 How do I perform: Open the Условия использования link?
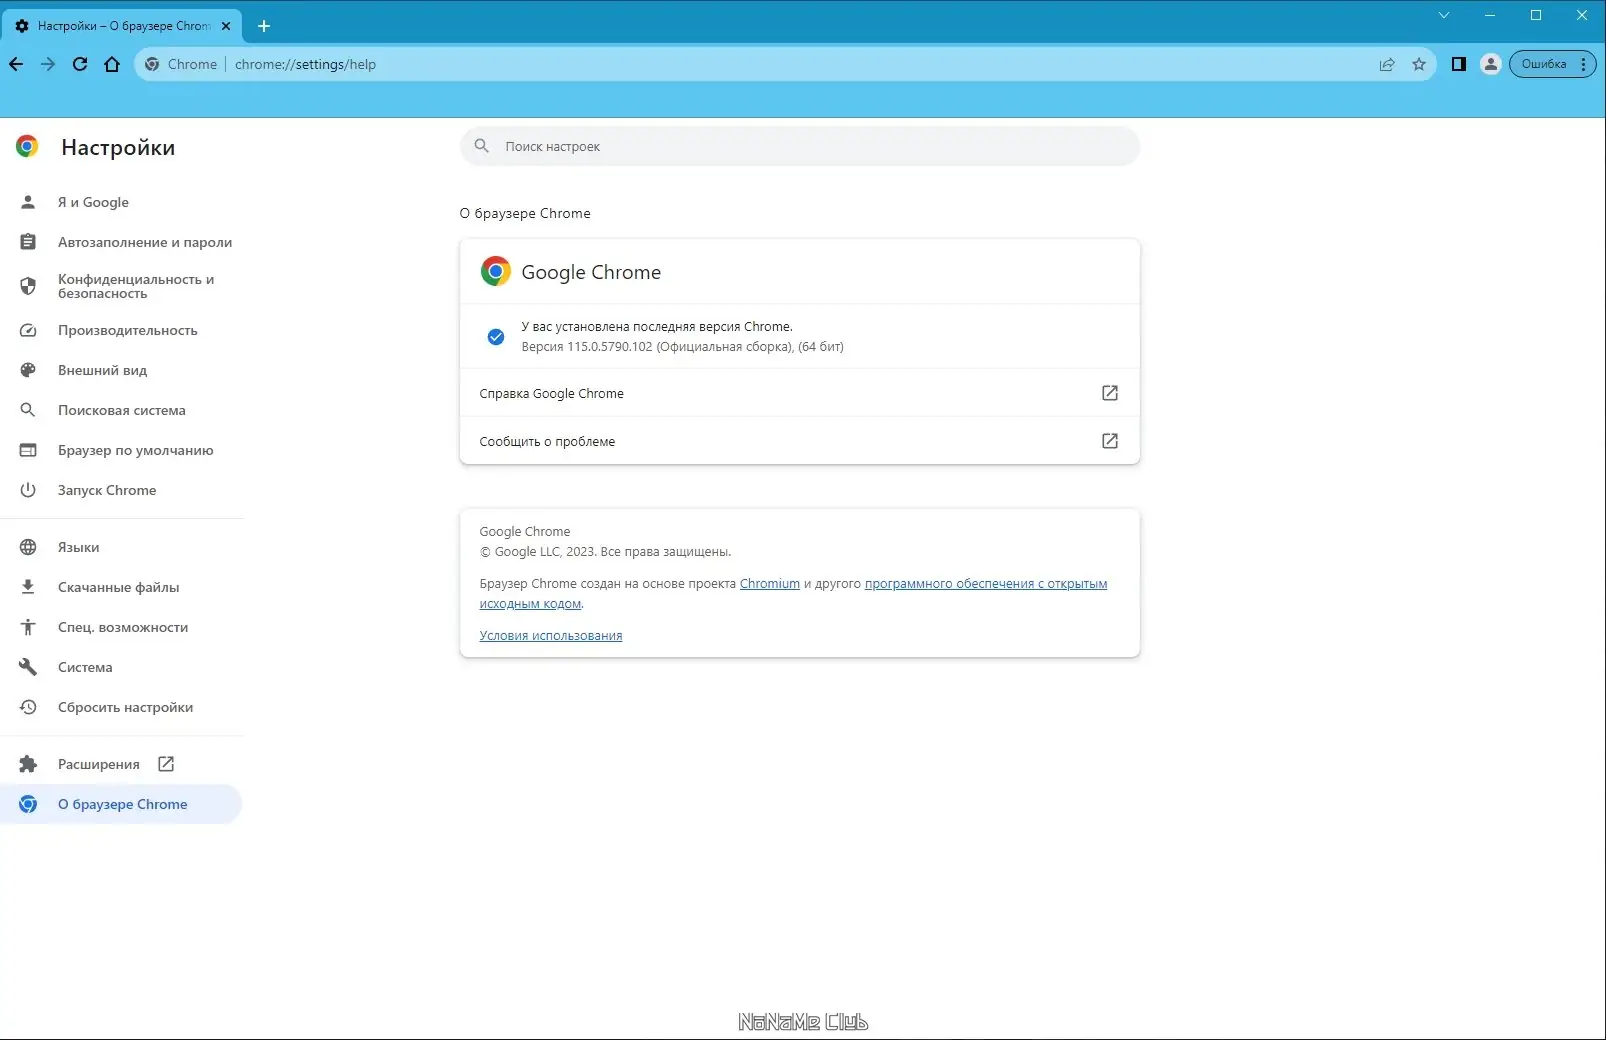pyautogui.click(x=551, y=636)
